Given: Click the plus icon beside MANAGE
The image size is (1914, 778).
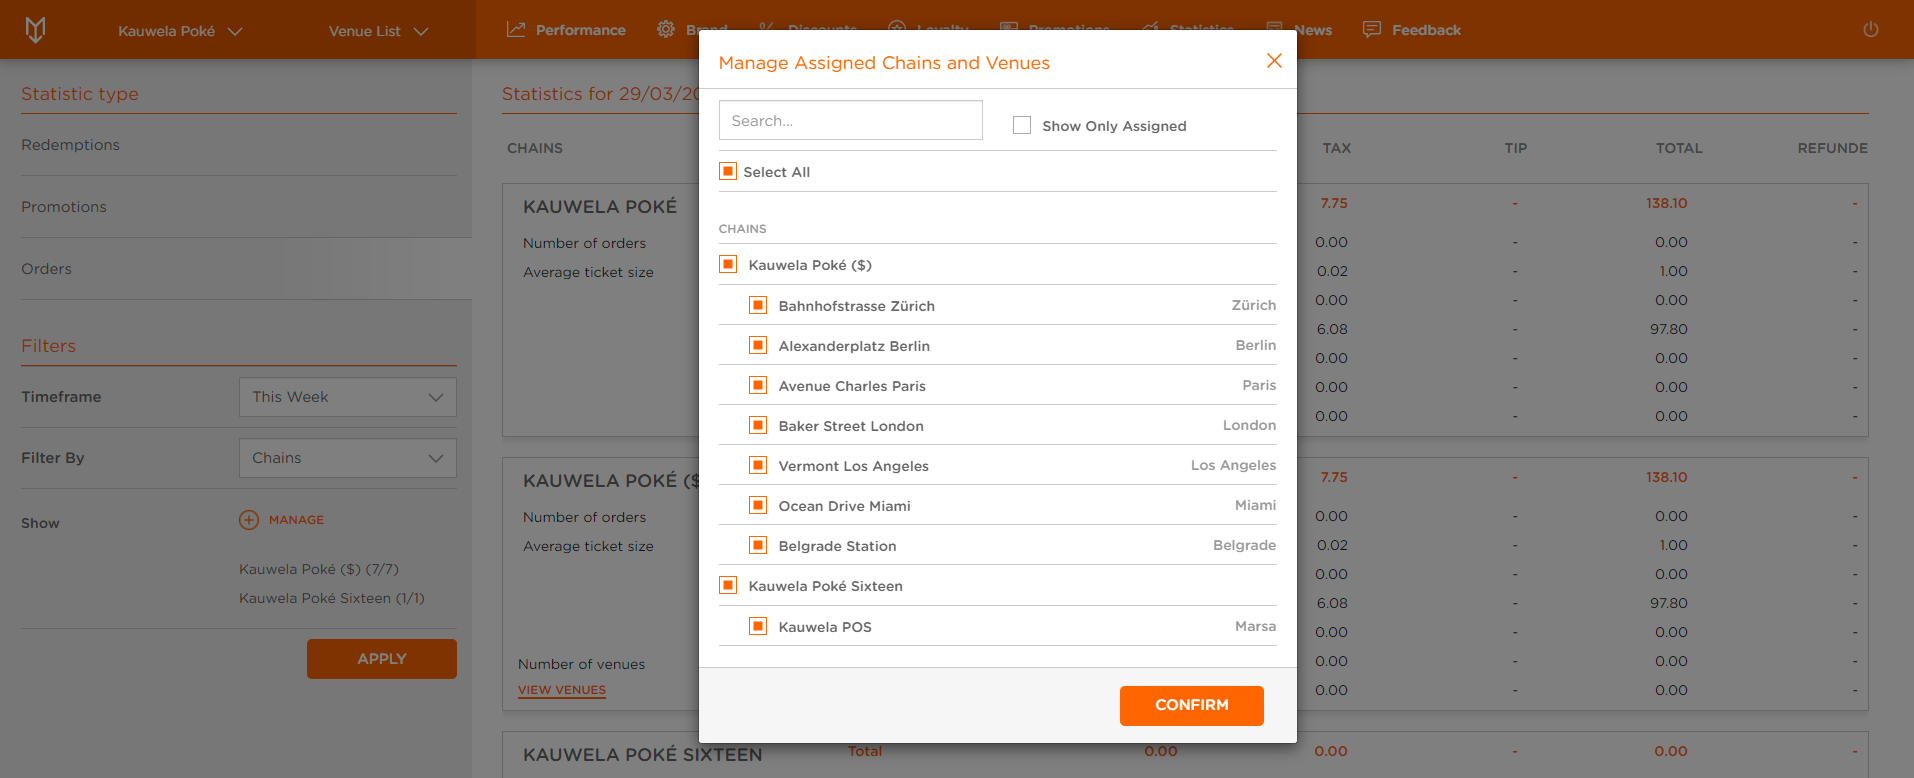Looking at the screenshot, I should coord(249,520).
